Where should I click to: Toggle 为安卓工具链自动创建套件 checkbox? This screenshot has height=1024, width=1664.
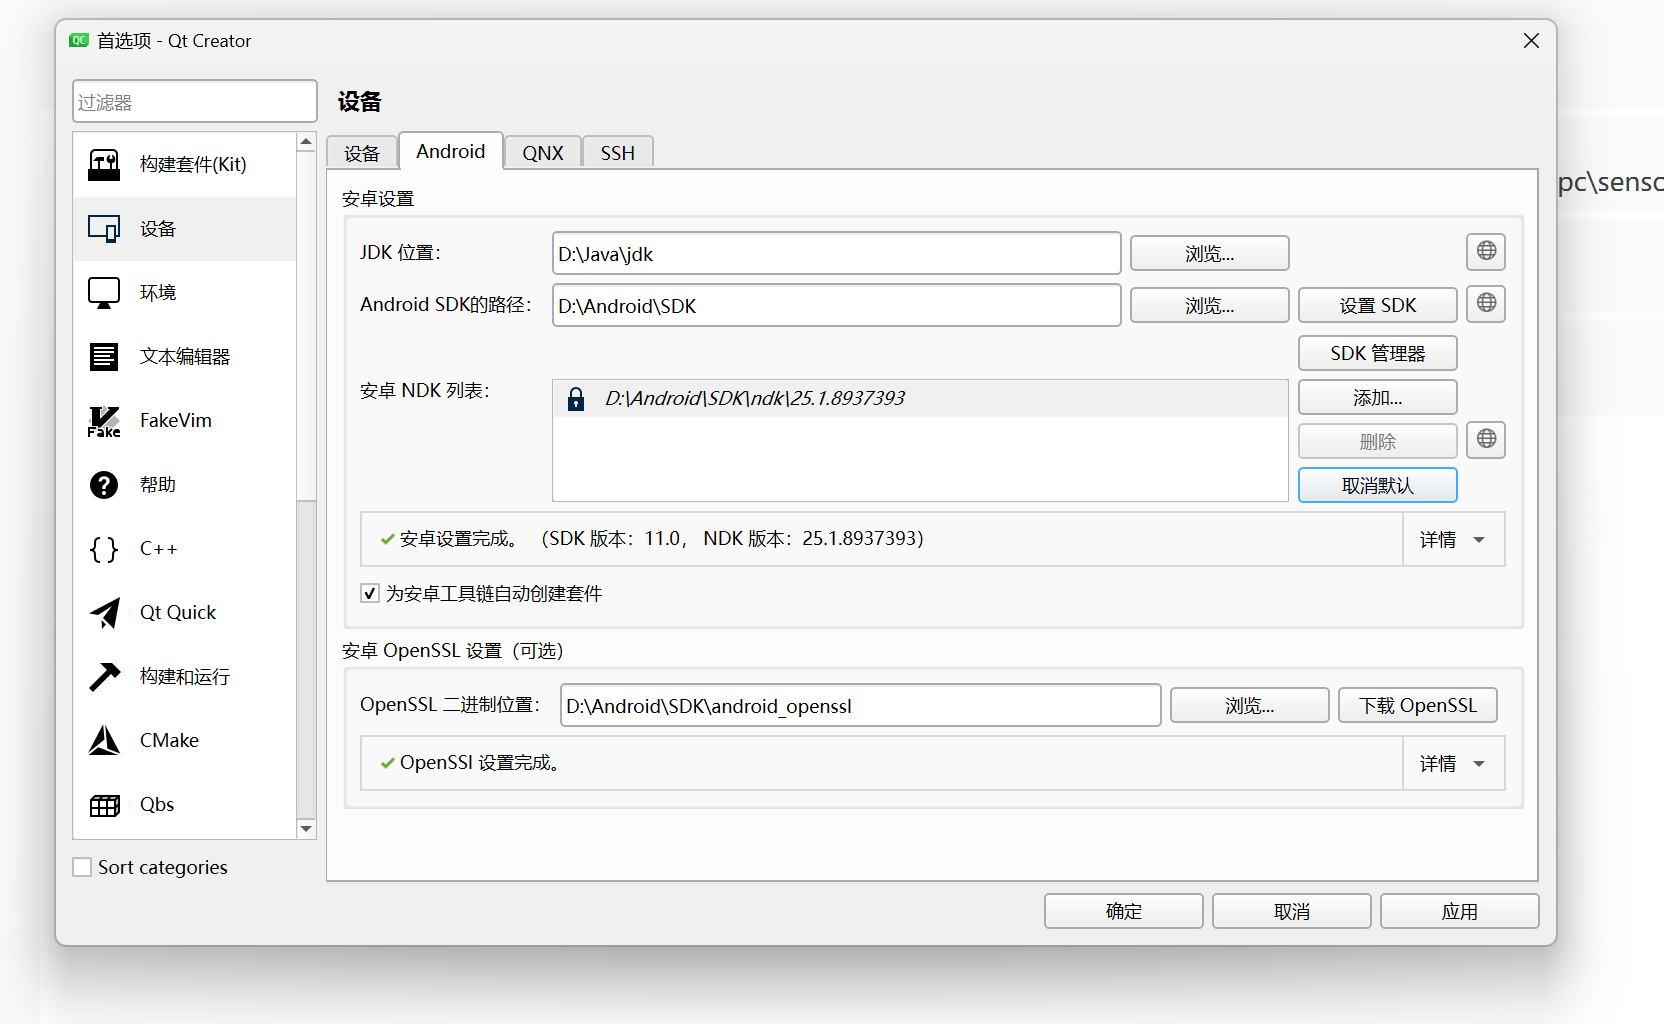click(x=370, y=593)
